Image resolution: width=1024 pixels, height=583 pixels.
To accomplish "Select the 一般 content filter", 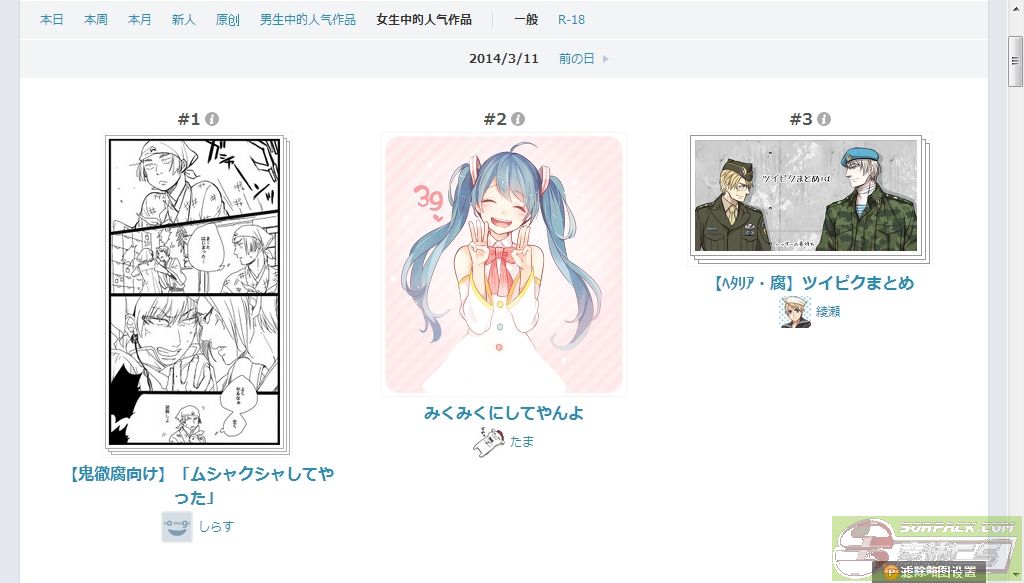I will pyautogui.click(x=526, y=20).
